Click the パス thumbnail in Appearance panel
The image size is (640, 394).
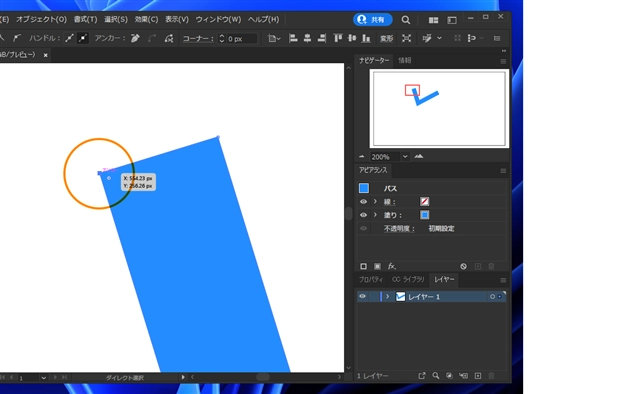coord(364,188)
